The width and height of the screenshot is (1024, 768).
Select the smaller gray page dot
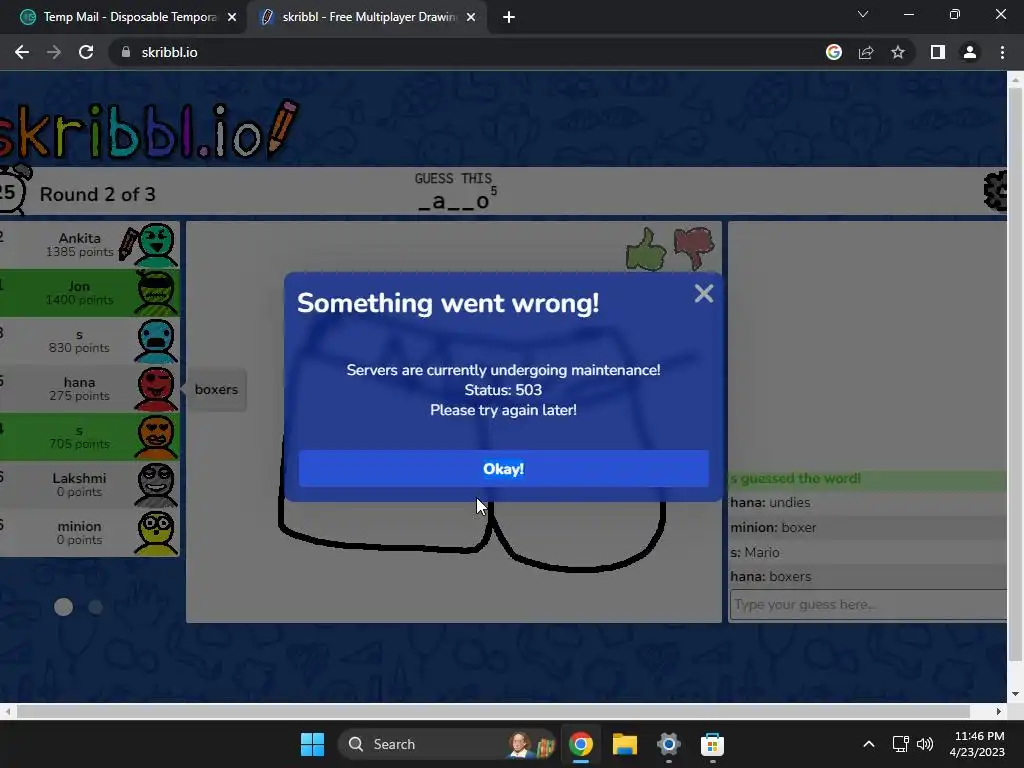(x=95, y=607)
